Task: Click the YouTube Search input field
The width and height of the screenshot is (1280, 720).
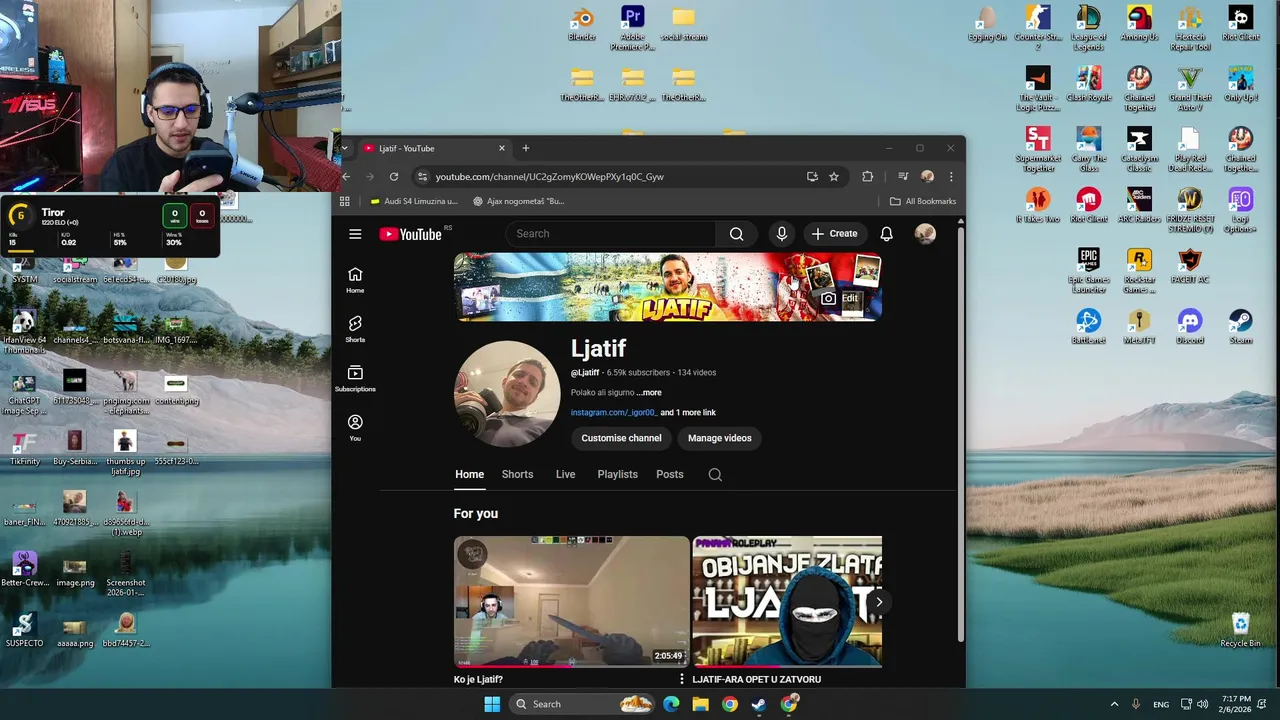Action: pos(610,234)
